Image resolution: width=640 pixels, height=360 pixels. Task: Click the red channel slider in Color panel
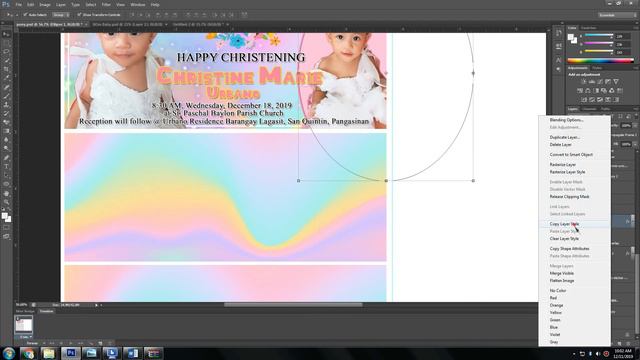tap(598, 36)
